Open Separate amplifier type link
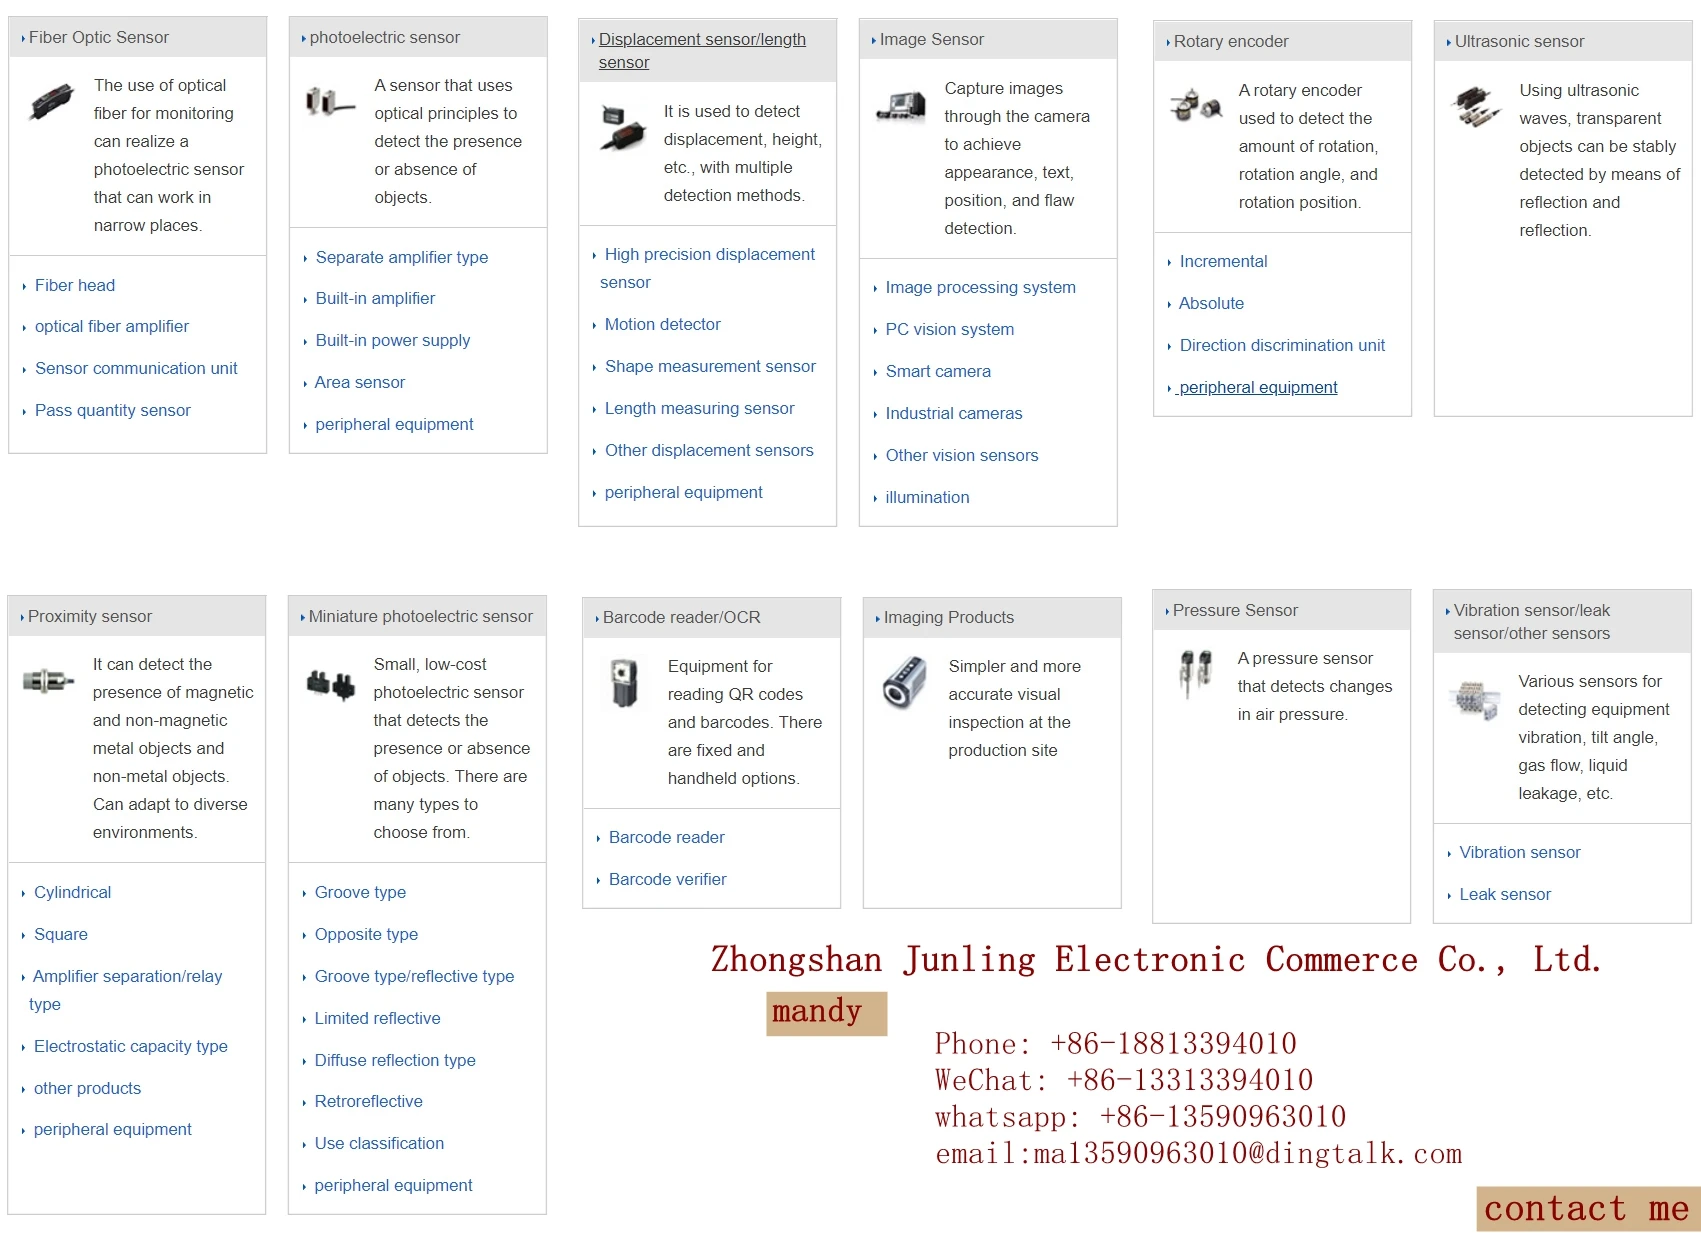The height and width of the screenshot is (1233, 1701). coord(402,257)
